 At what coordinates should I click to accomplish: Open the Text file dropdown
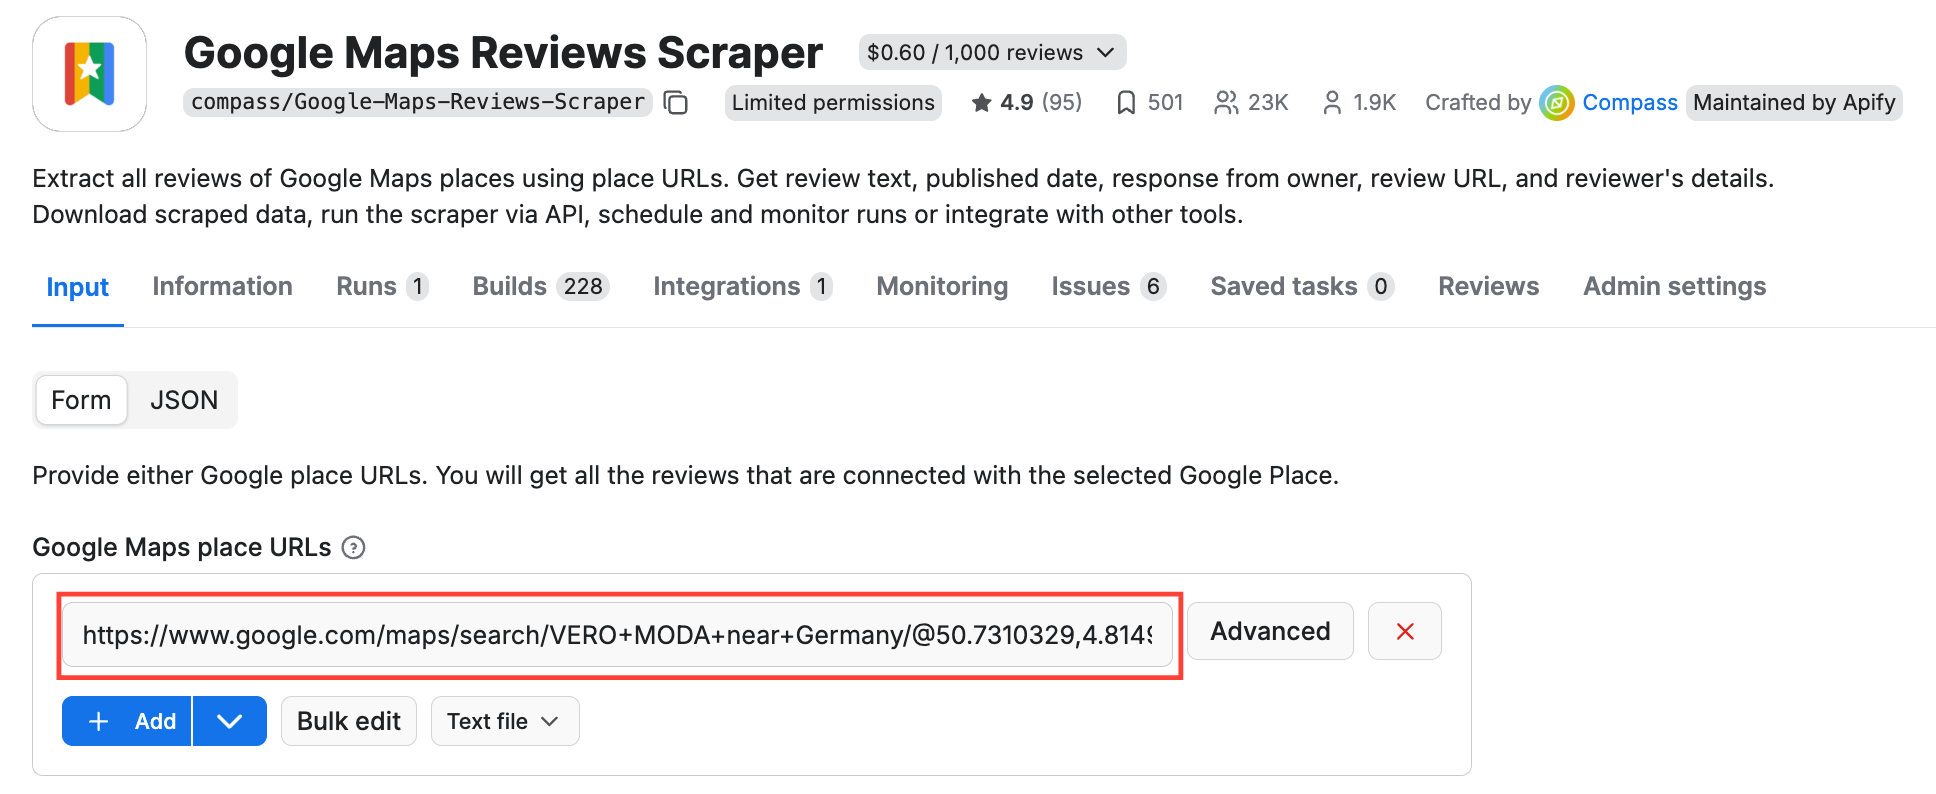pyautogui.click(x=505, y=721)
